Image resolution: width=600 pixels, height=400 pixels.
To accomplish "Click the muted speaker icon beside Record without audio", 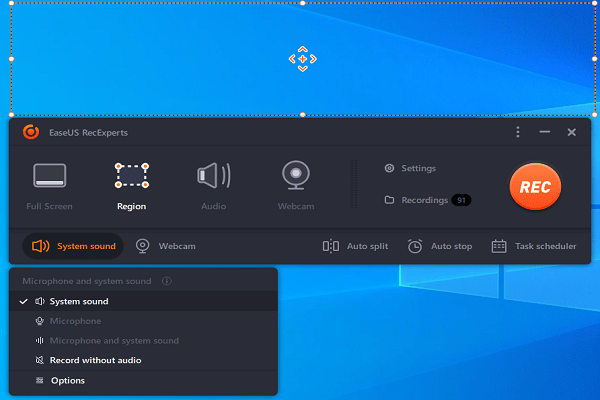I will click(x=39, y=360).
